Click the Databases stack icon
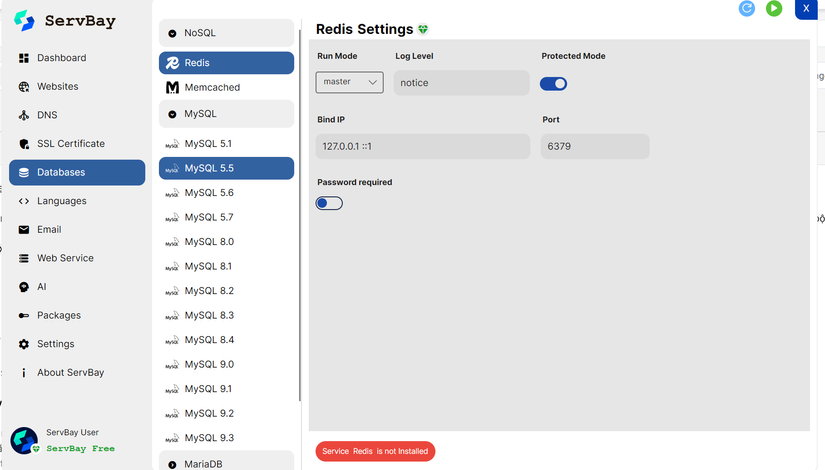825x470 pixels. pos(24,173)
